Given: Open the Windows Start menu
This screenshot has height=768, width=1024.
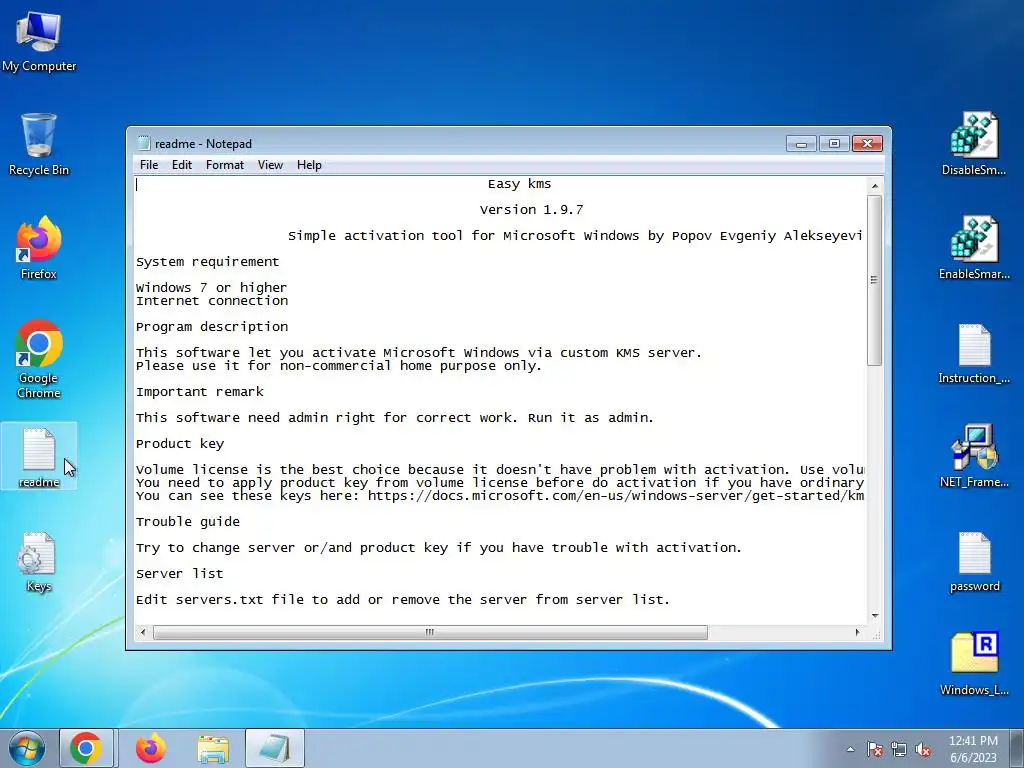Looking at the screenshot, I should 27,748.
